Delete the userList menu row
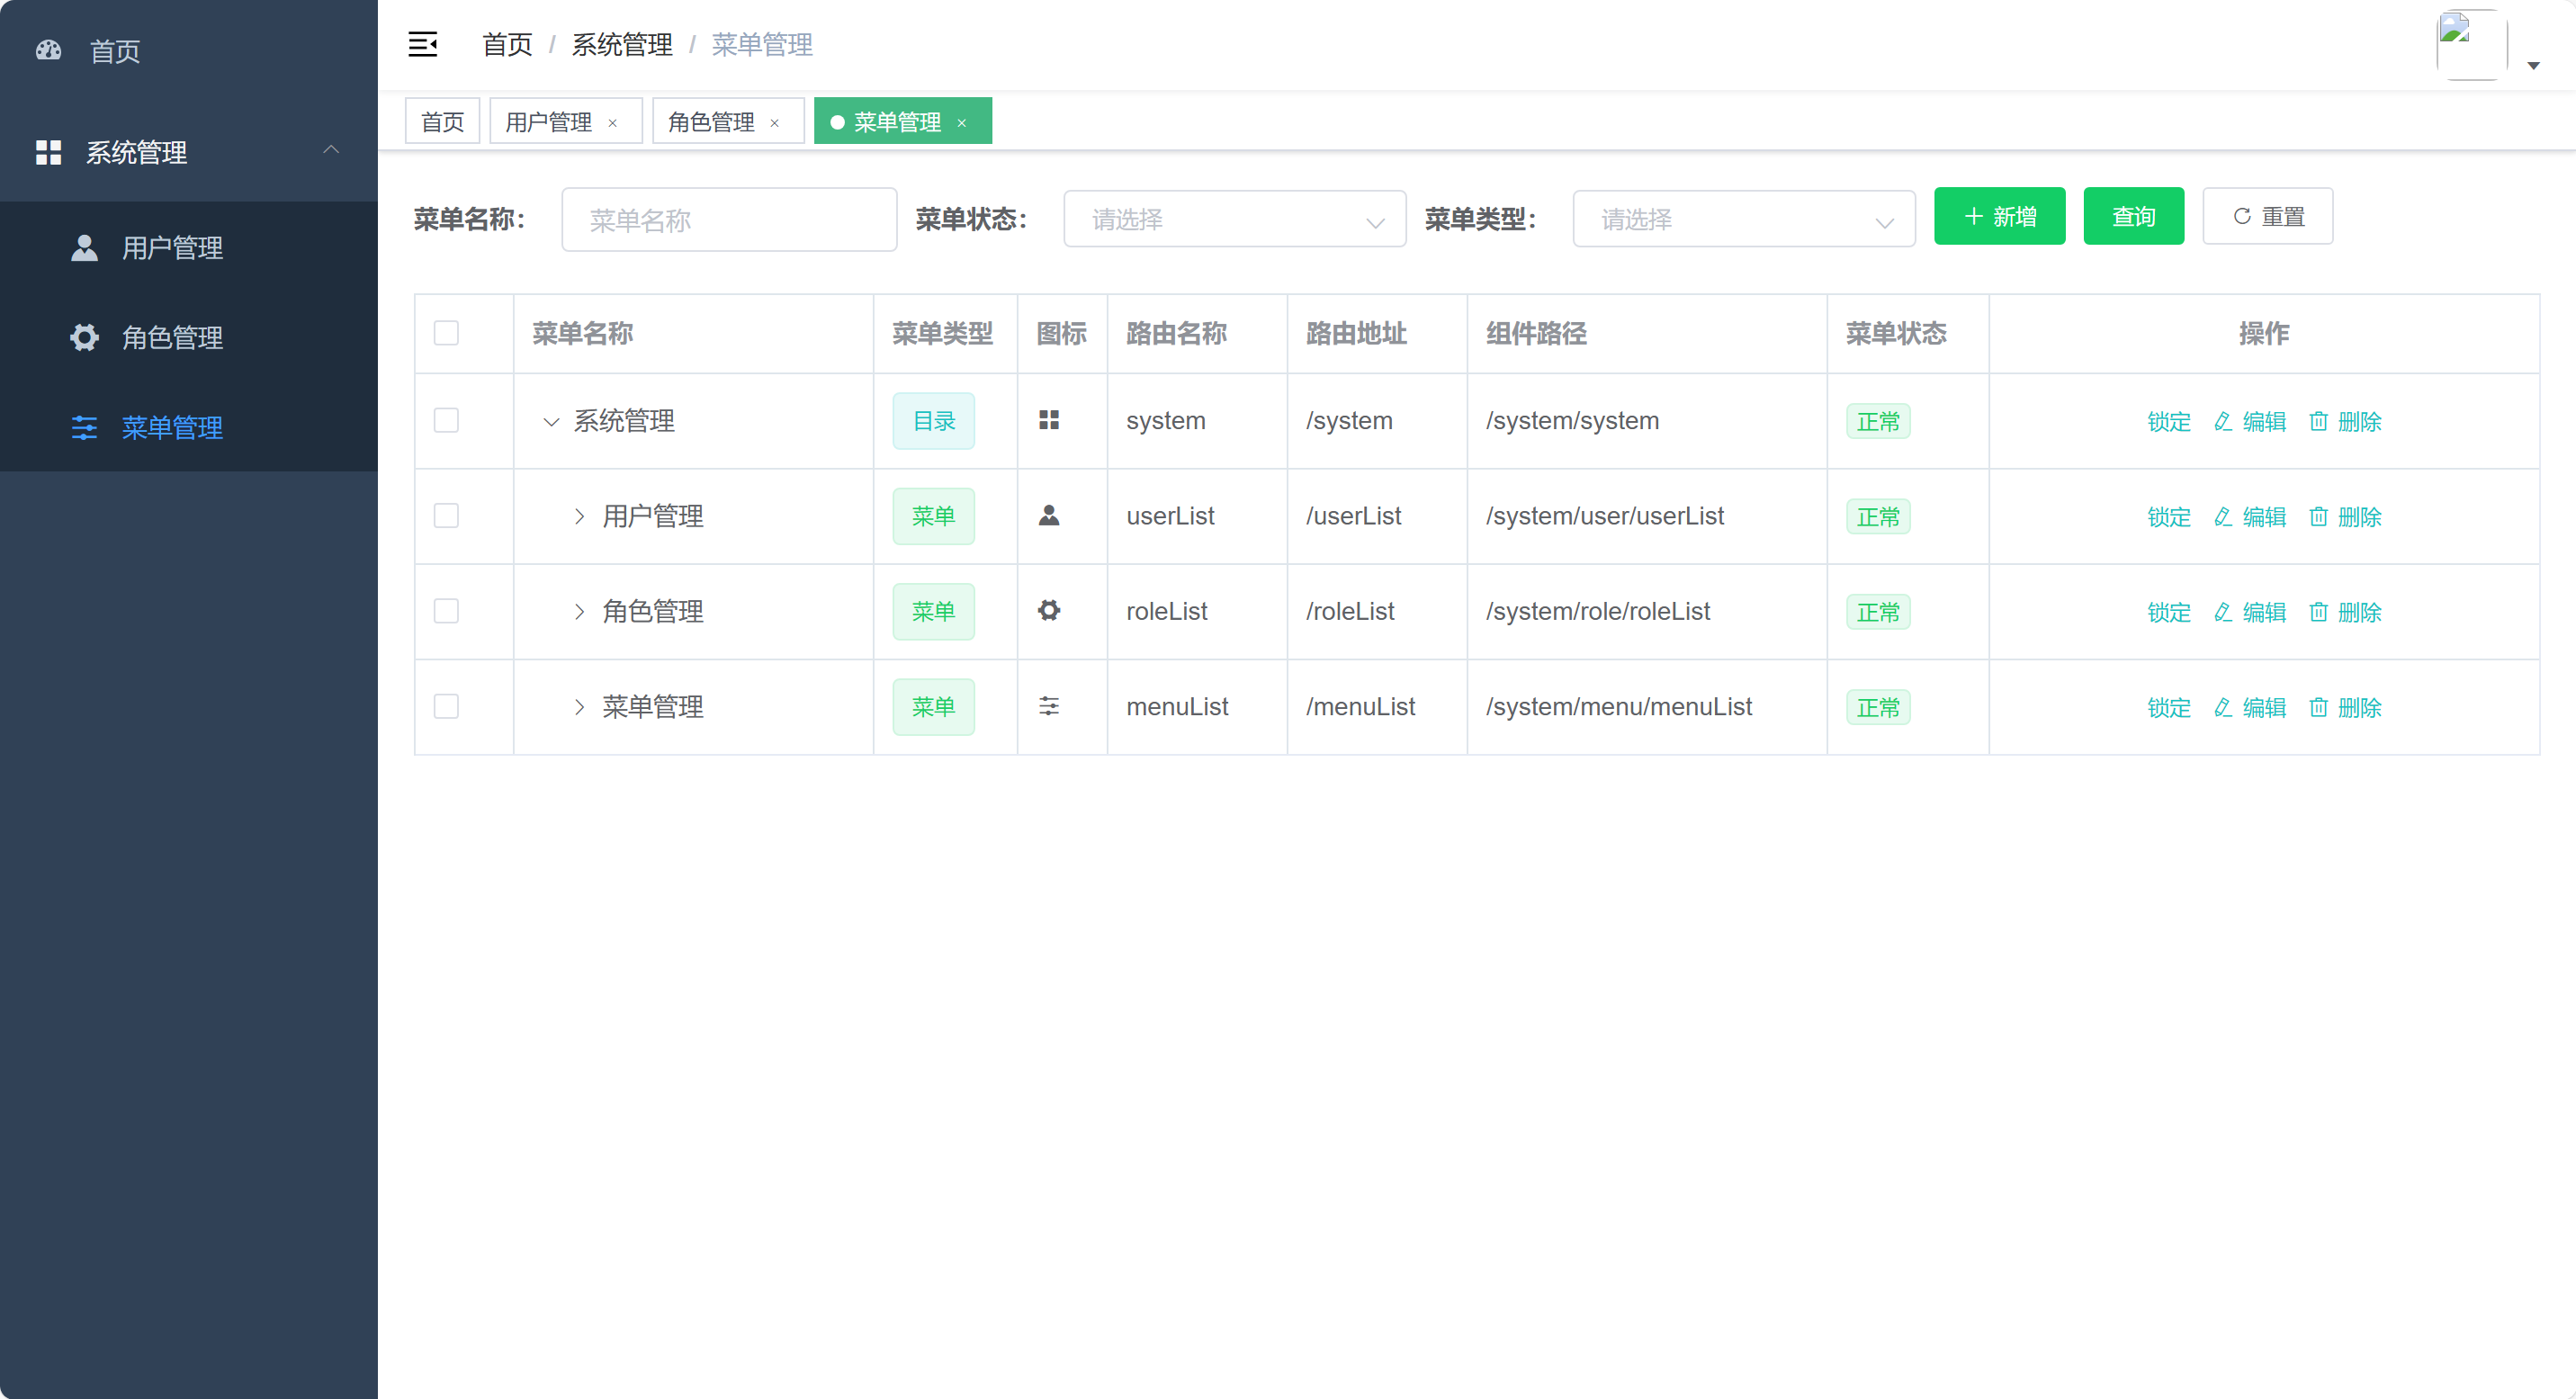 click(x=2345, y=516)
